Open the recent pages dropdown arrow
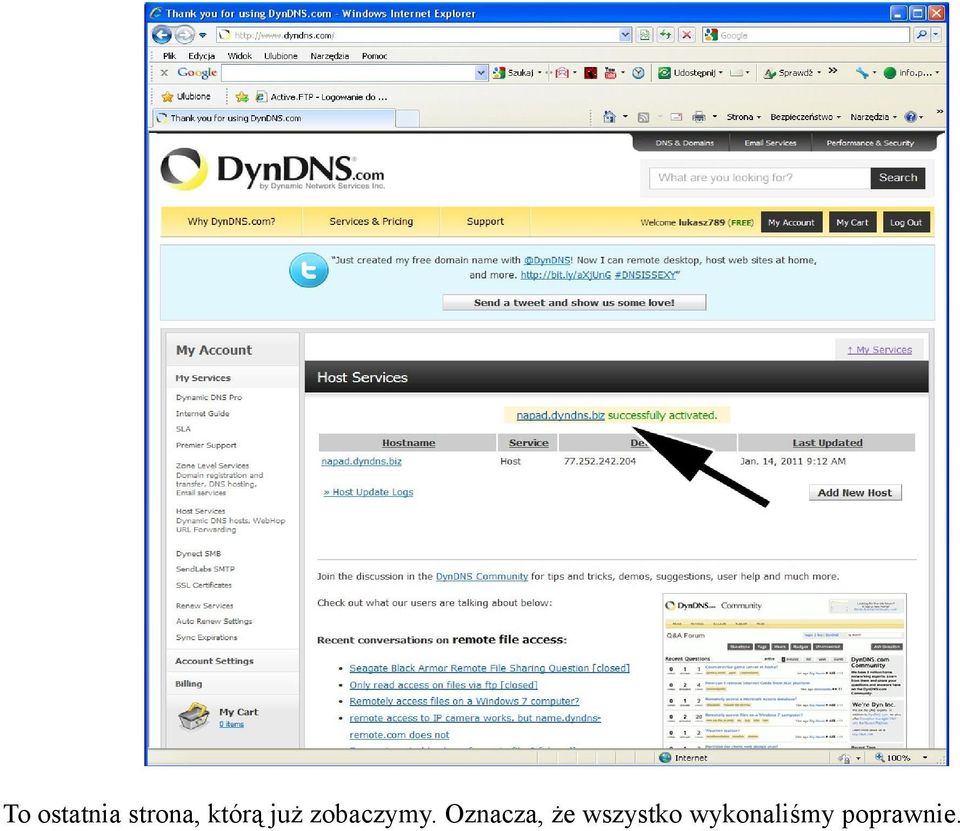Viewport: 960px width, 831px height. point(203,36)
